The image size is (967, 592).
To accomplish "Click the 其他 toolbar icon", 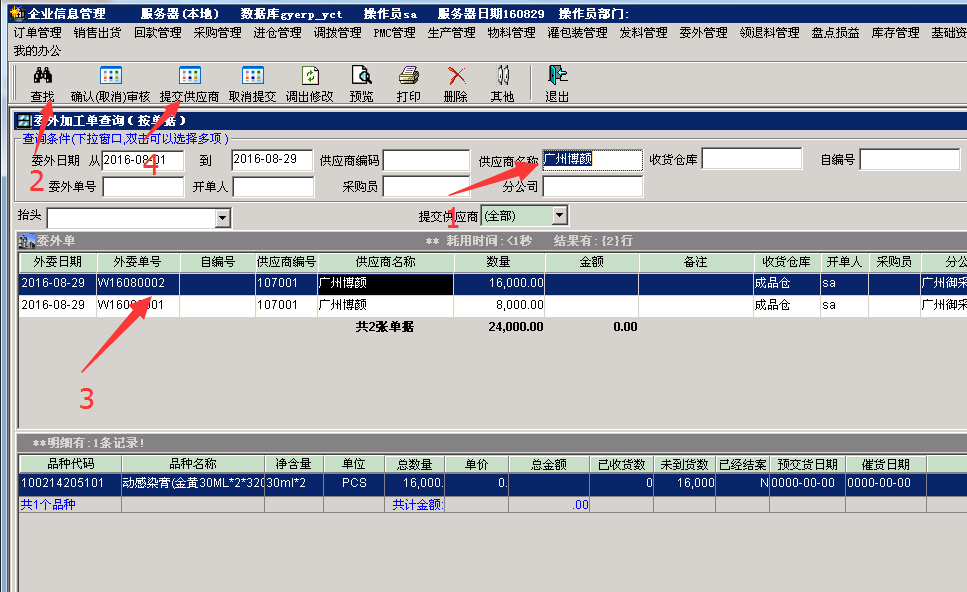I will tap(502, 76).
